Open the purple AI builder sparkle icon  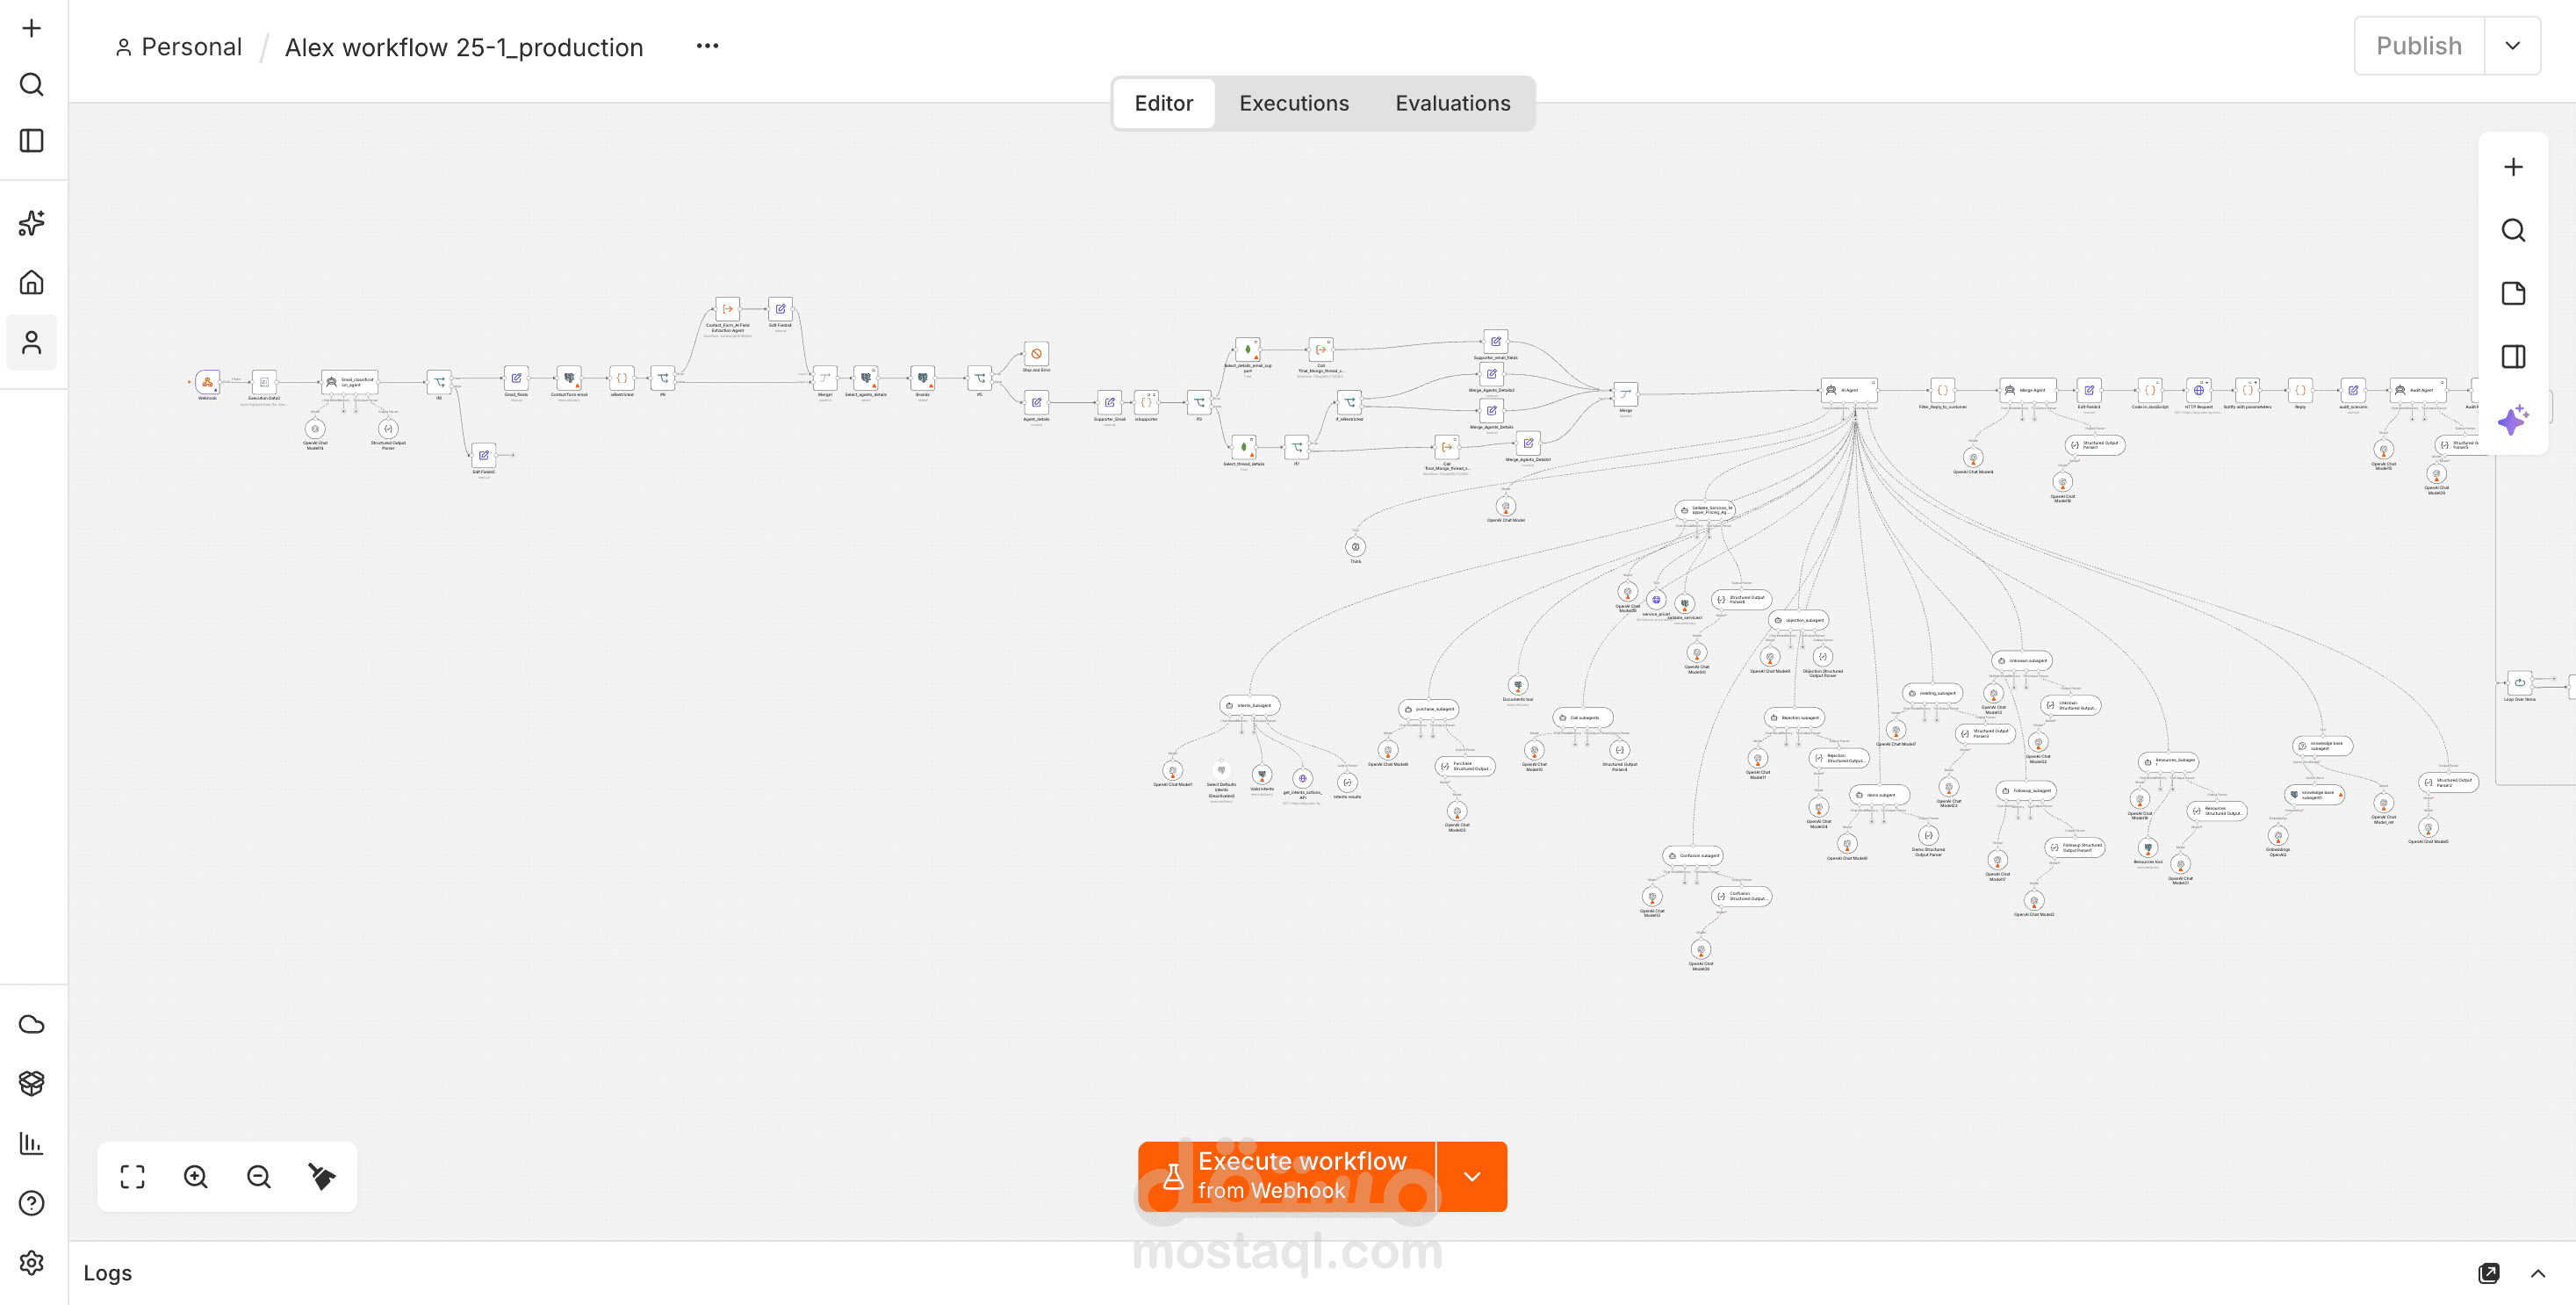tap(2513, 420)
